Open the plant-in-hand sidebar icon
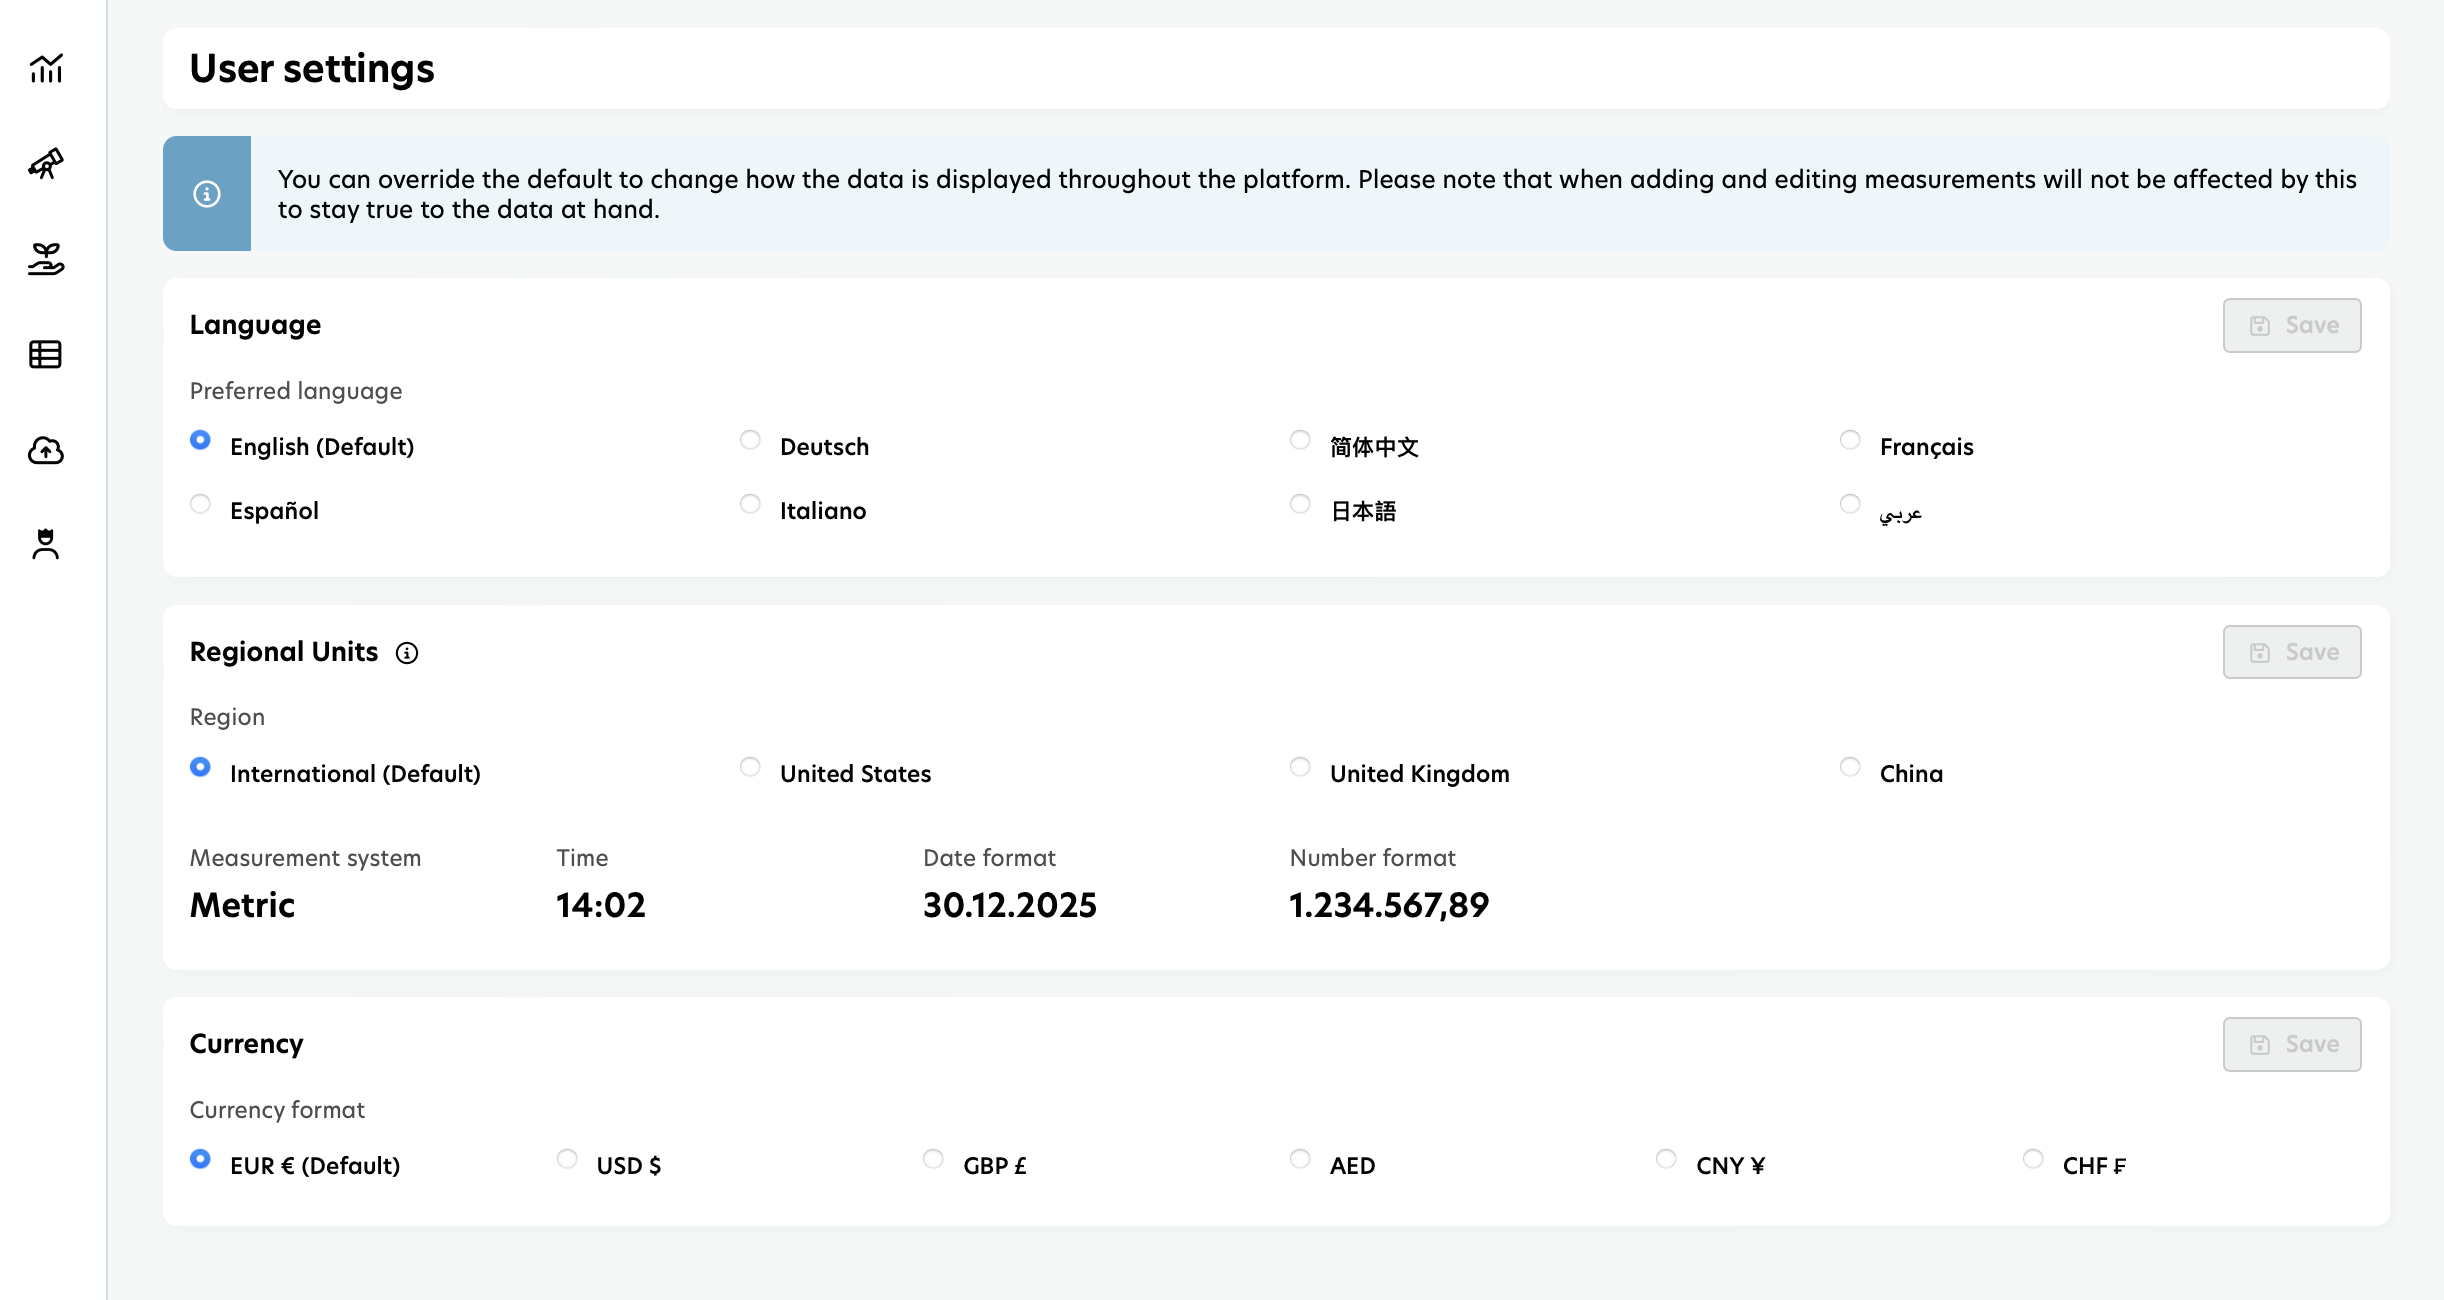 point(46,259)
